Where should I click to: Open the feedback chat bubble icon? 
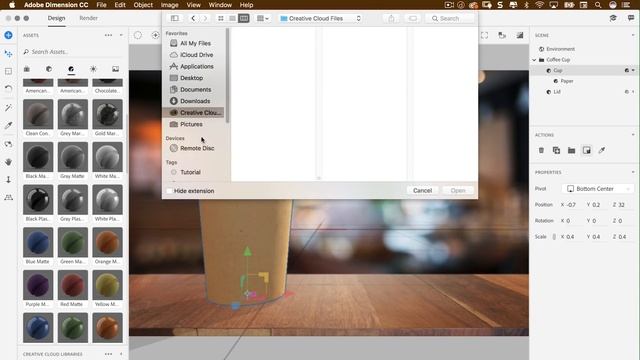631,18
